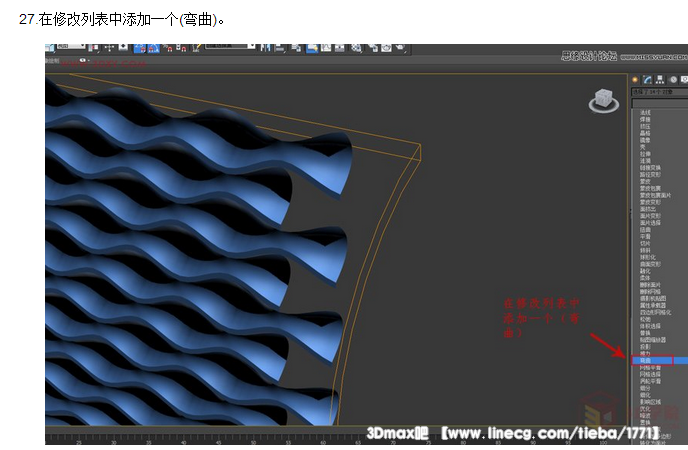Choose 体积选择 in the modifier list
This screenshot has width=688, height=450.
[650, 326]
